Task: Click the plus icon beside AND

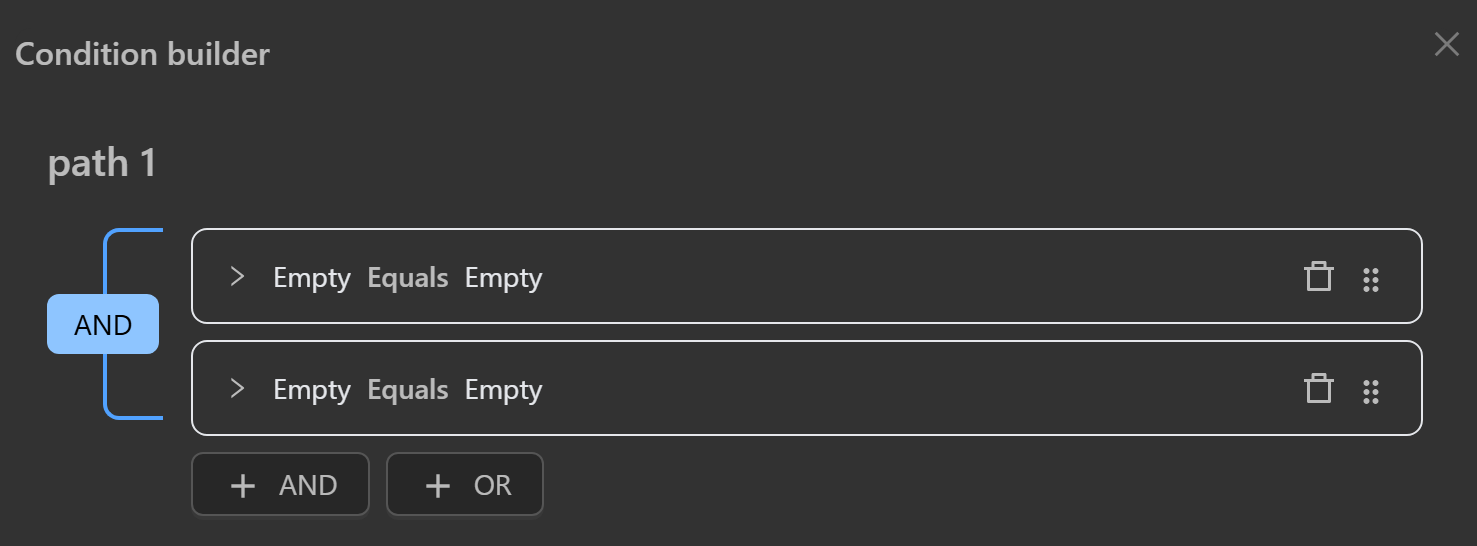Action: pyautogui.click(x=243, y=486)
